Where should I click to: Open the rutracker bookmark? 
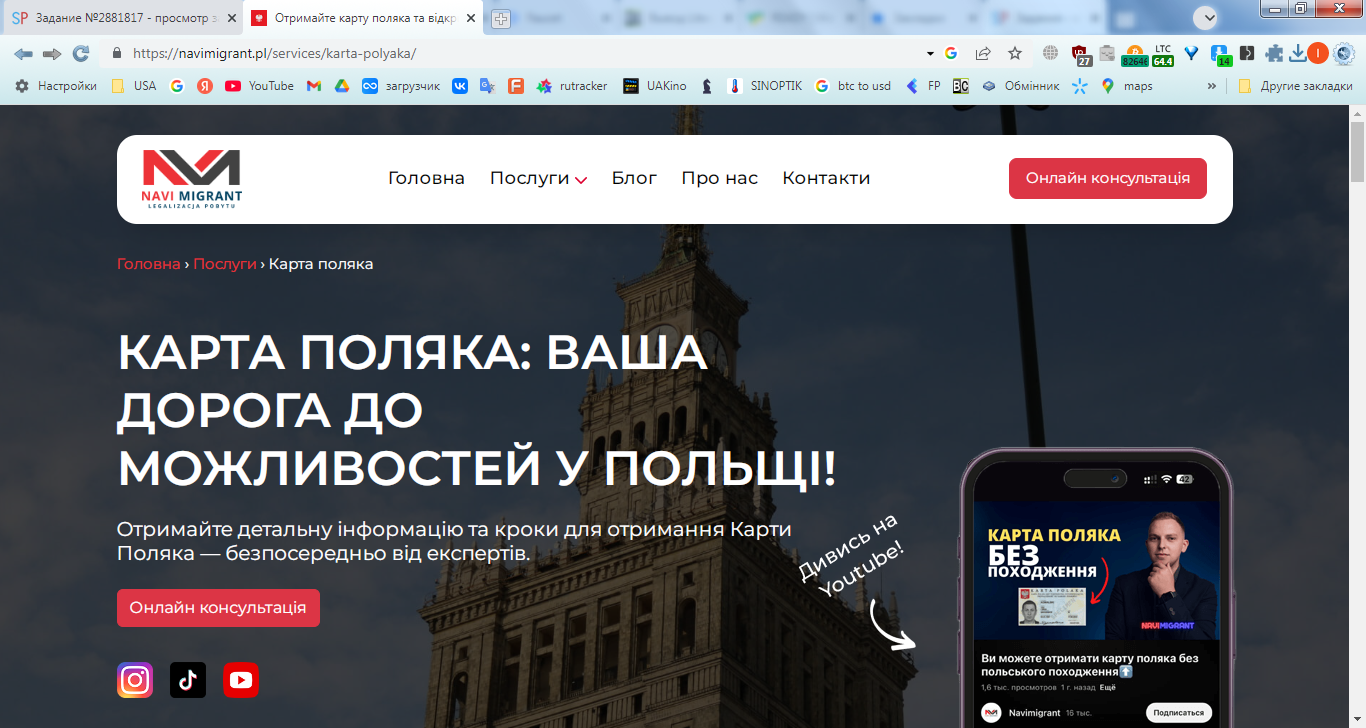coord(572,86)
